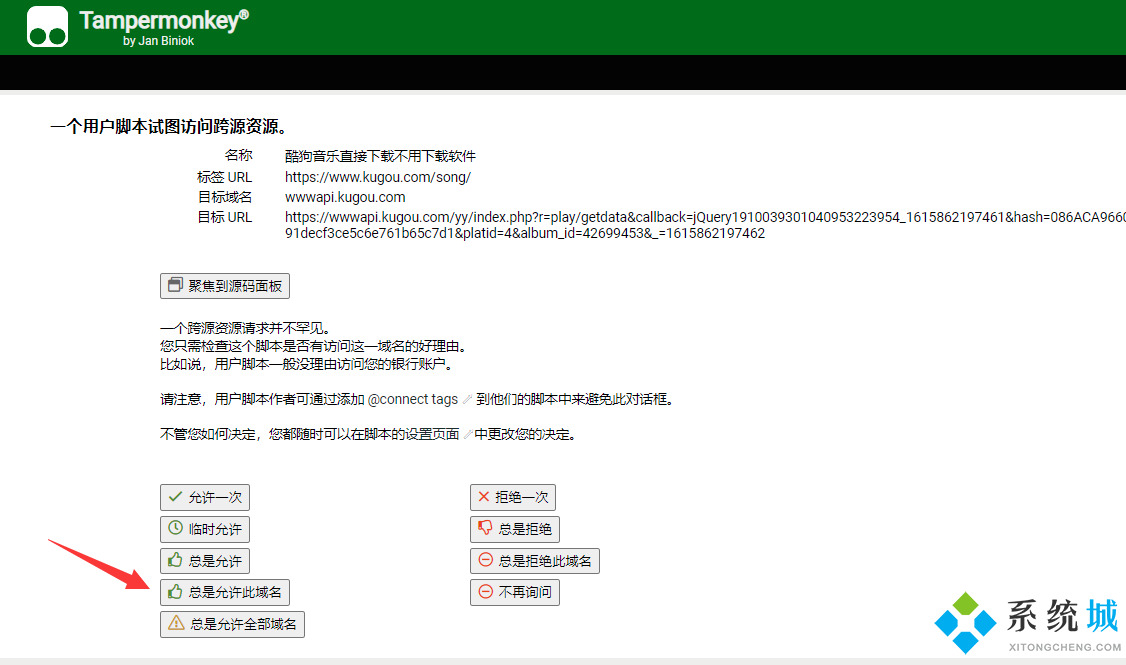
Task: Click the edit icon after @connect tags
Action: pos(467,400)
